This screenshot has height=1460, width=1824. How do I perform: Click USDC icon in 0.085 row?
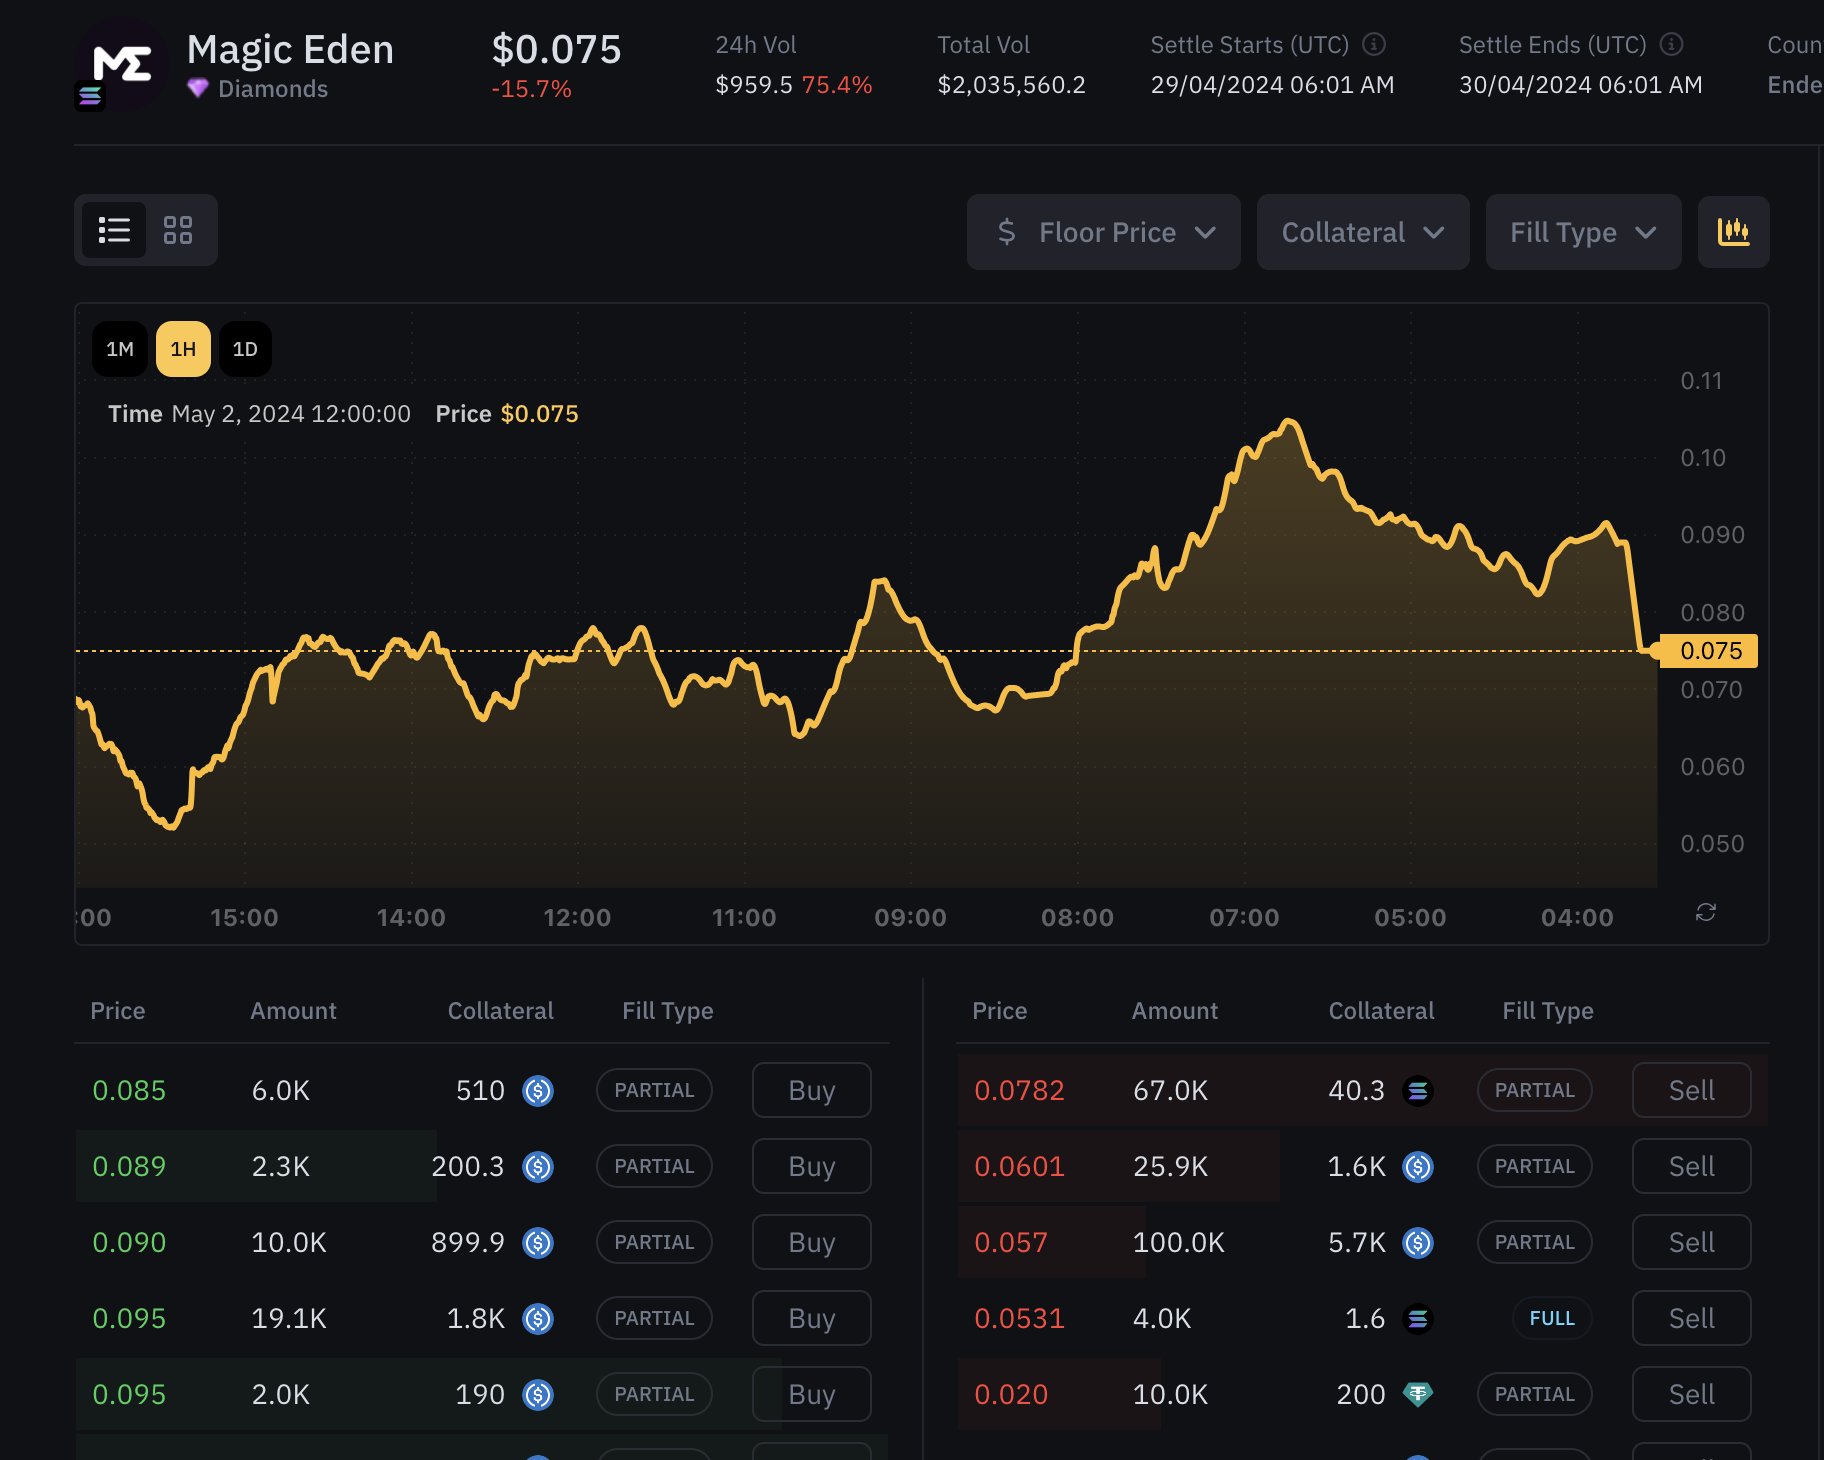[x=538, y=1090]
